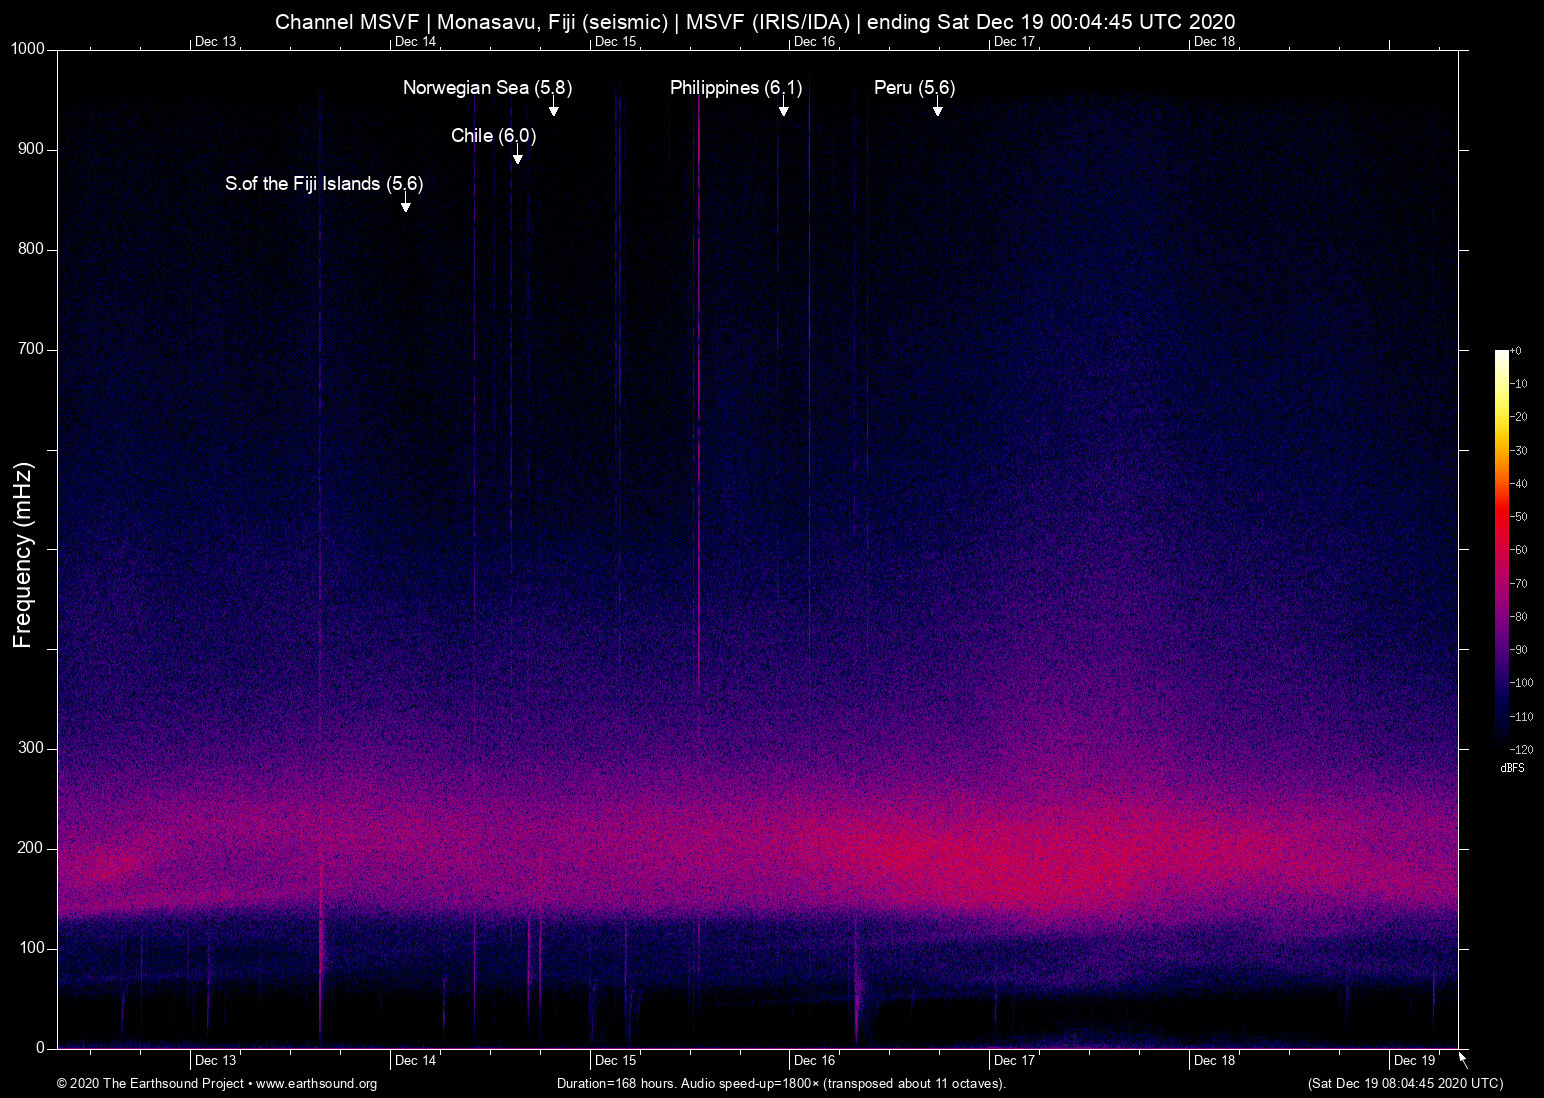Click the Dec 19 date on the time axis
The width and height of the screenshot is (1544, 1098).
pos(1414,1061)
